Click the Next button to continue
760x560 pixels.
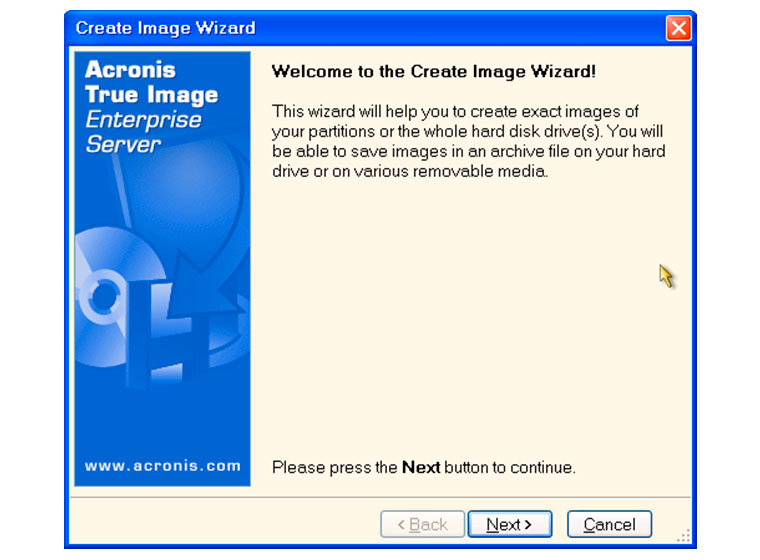point(509,524)
